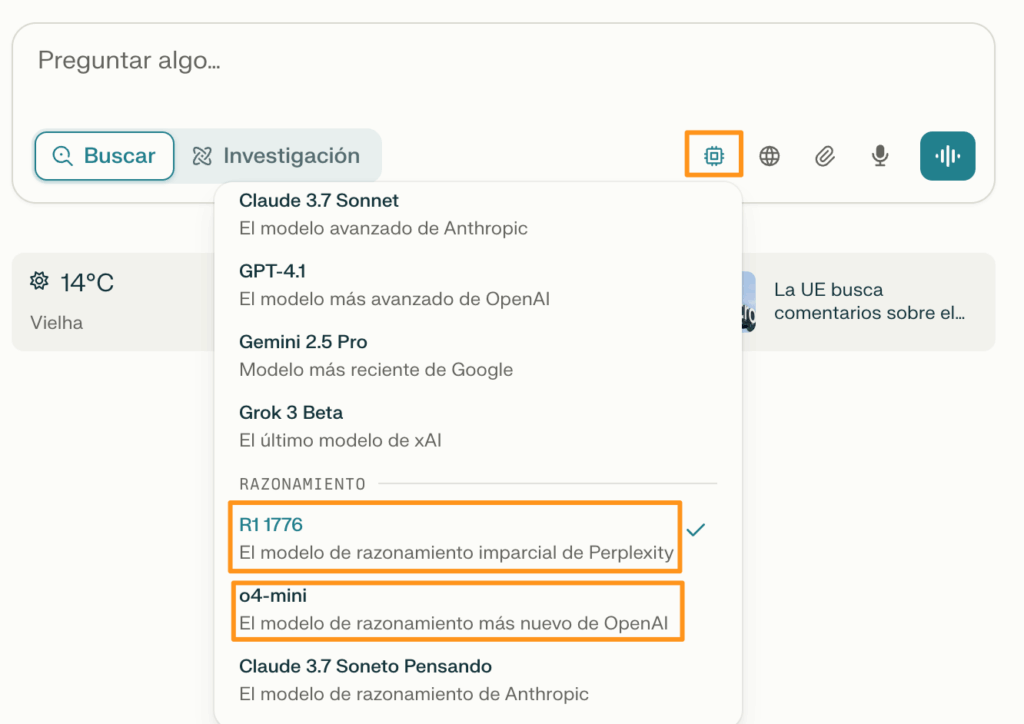The height and width of the screenshot is (724, 1024).
Task: Pick the o4-mini reasoning model
Action: 478,609
